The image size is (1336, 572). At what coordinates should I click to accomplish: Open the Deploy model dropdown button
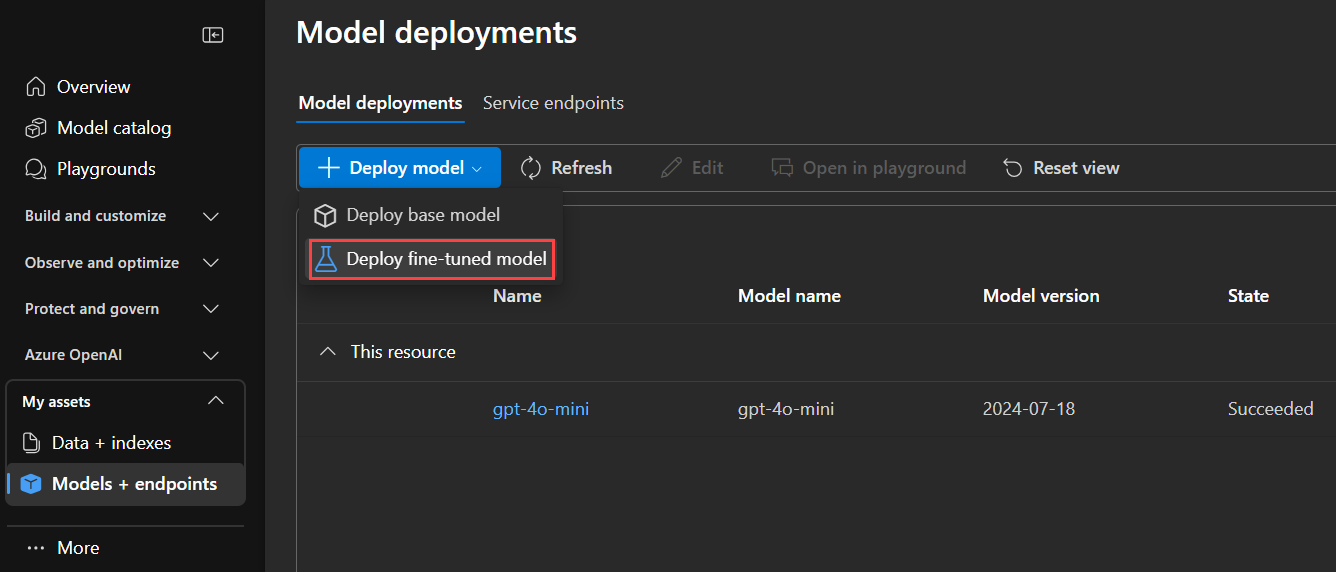pyautogui.click(x=400, y=168)
